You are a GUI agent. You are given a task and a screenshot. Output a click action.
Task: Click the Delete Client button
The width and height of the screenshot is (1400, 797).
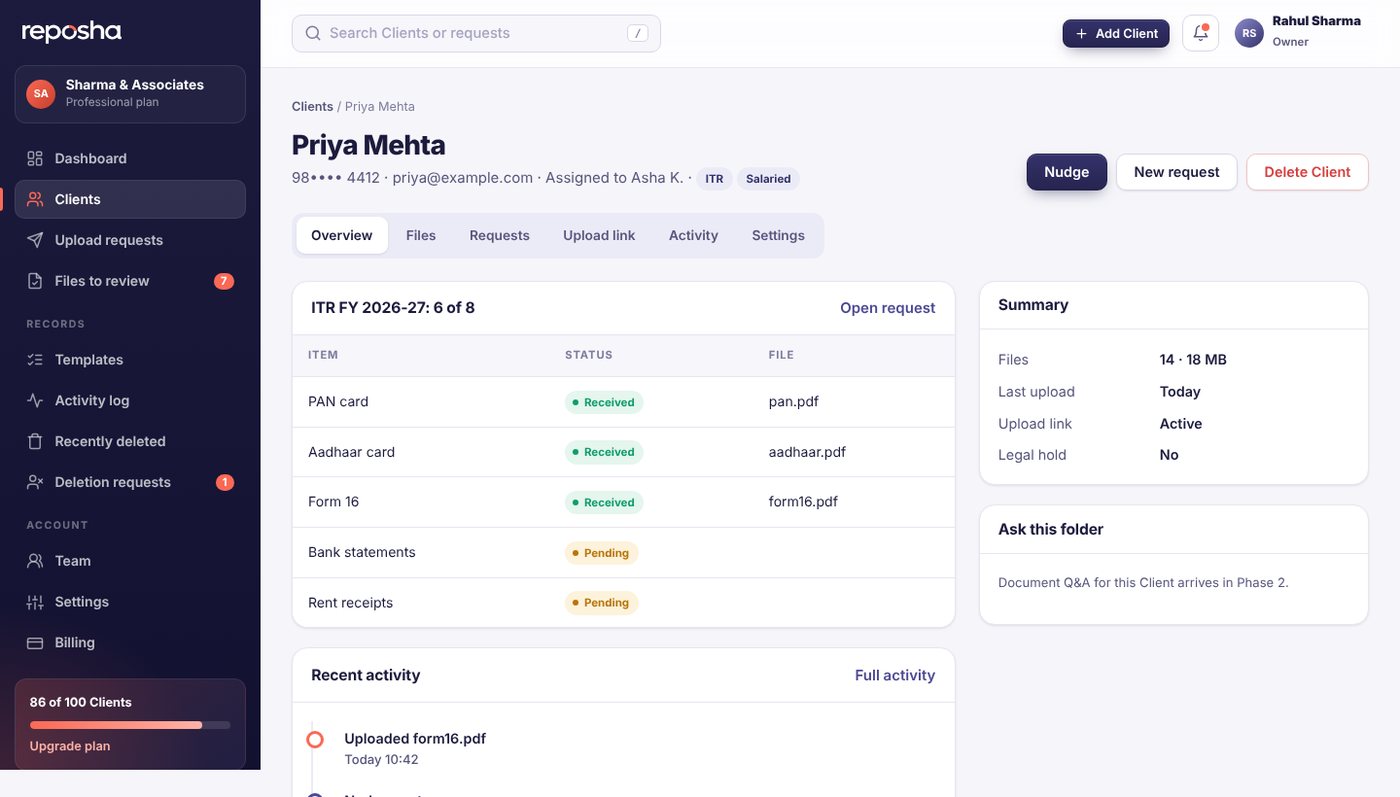click(x=1307, y=172)
